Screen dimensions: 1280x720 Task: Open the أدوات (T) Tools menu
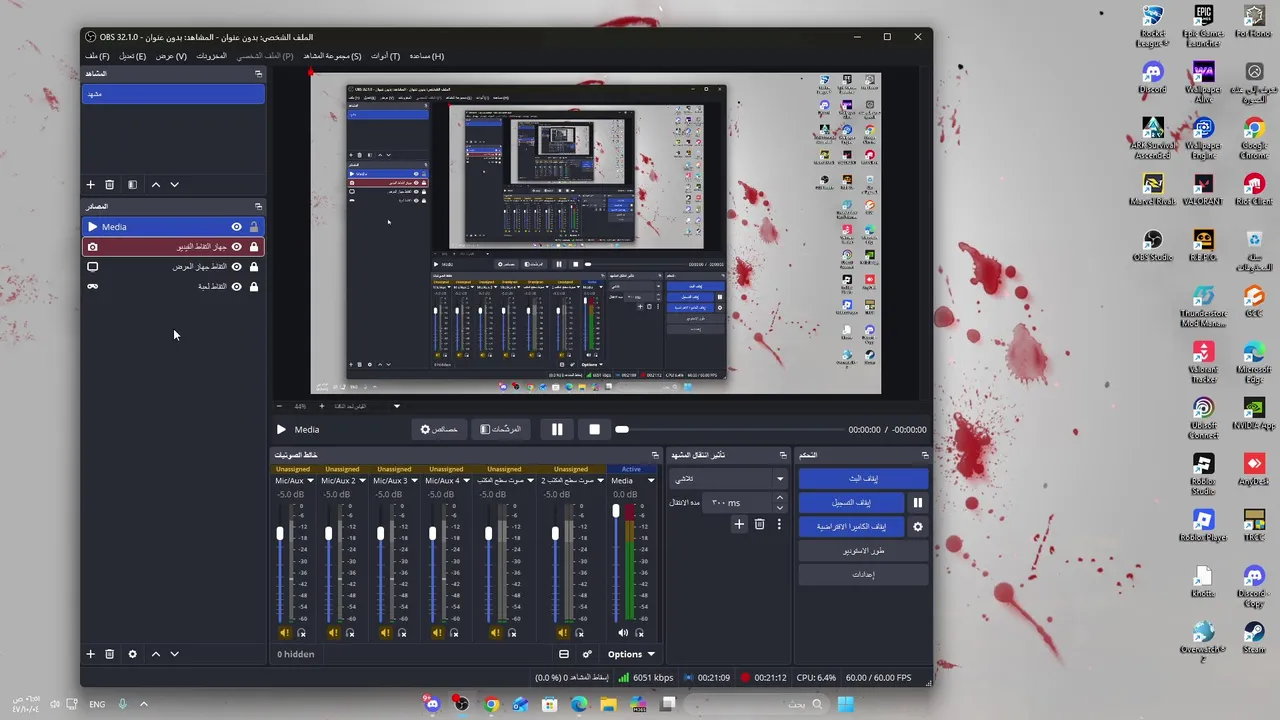click(x=385, y=56)
